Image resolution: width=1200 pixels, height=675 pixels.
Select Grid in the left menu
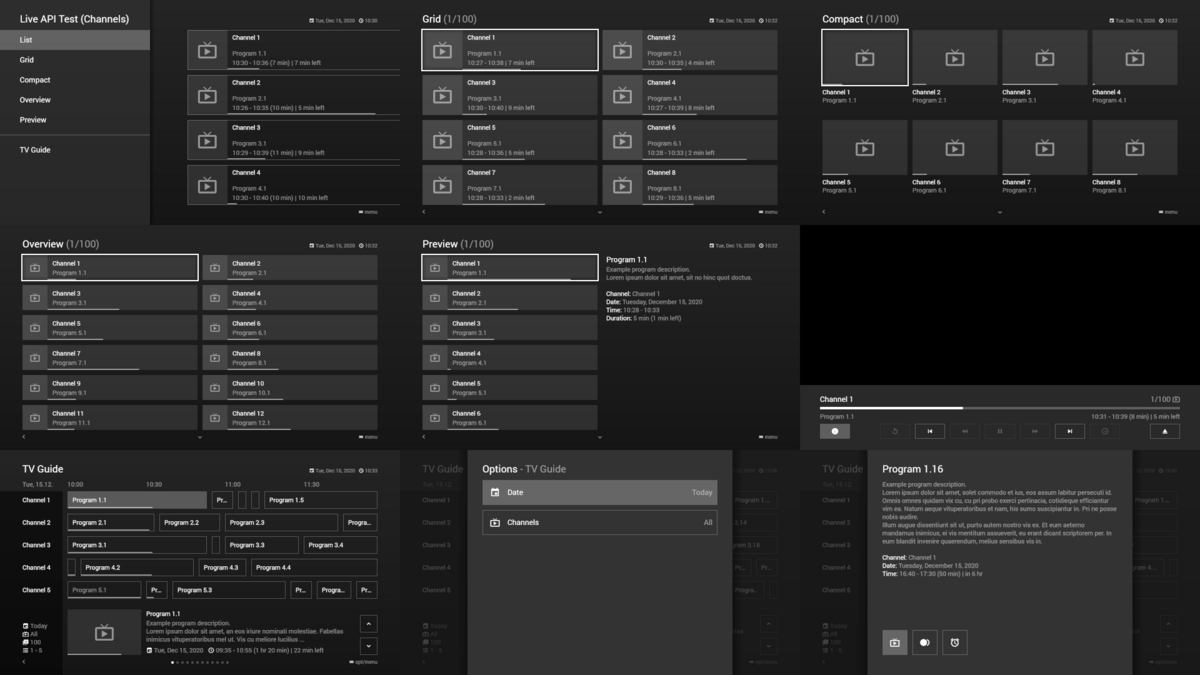click(x=27, y=60)
